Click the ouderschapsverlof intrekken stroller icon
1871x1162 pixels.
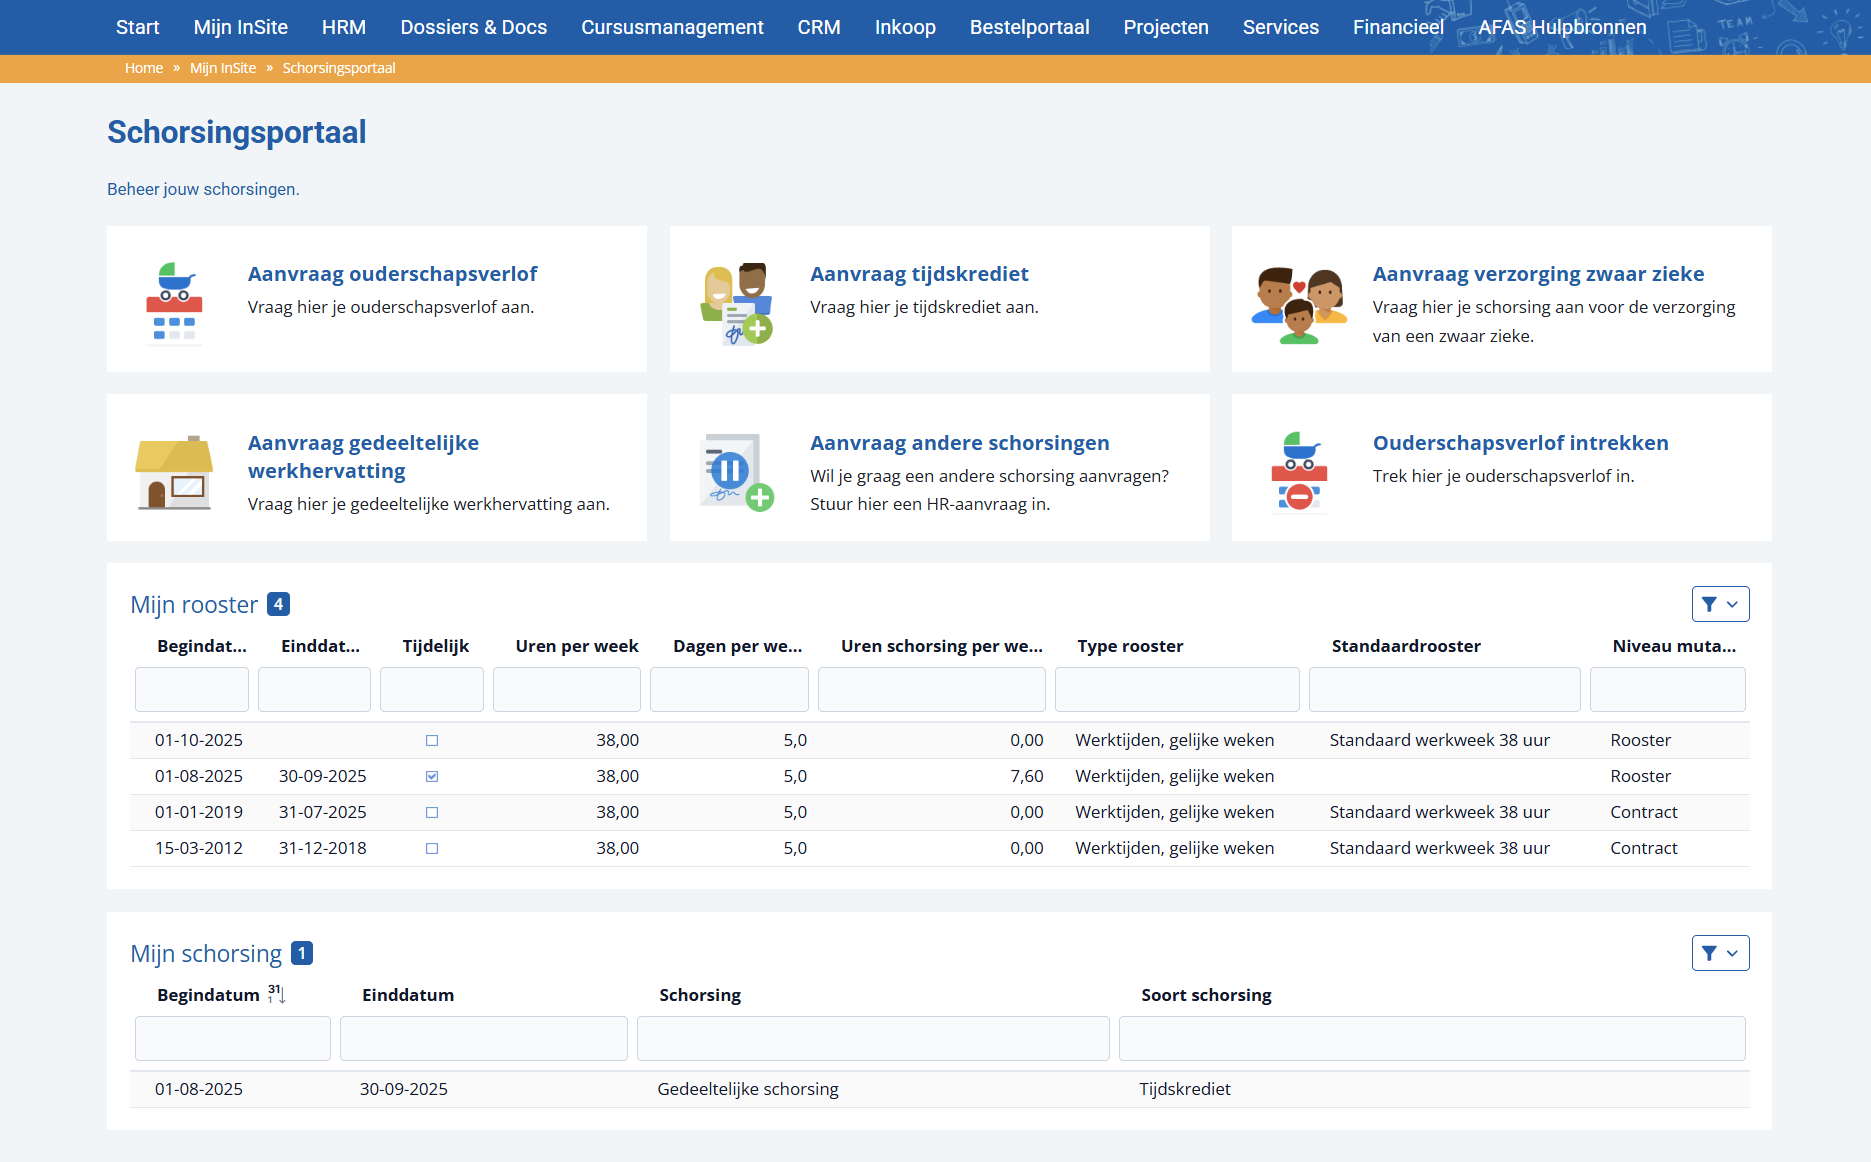(x=1299, y=472)
